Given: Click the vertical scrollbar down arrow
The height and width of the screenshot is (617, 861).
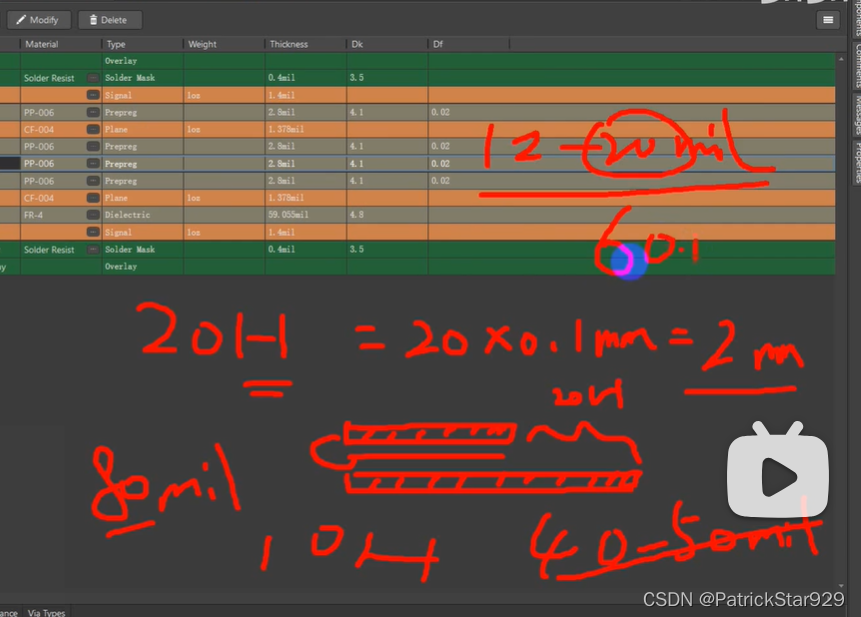Looking at the screenshot, I should (841, 586).
